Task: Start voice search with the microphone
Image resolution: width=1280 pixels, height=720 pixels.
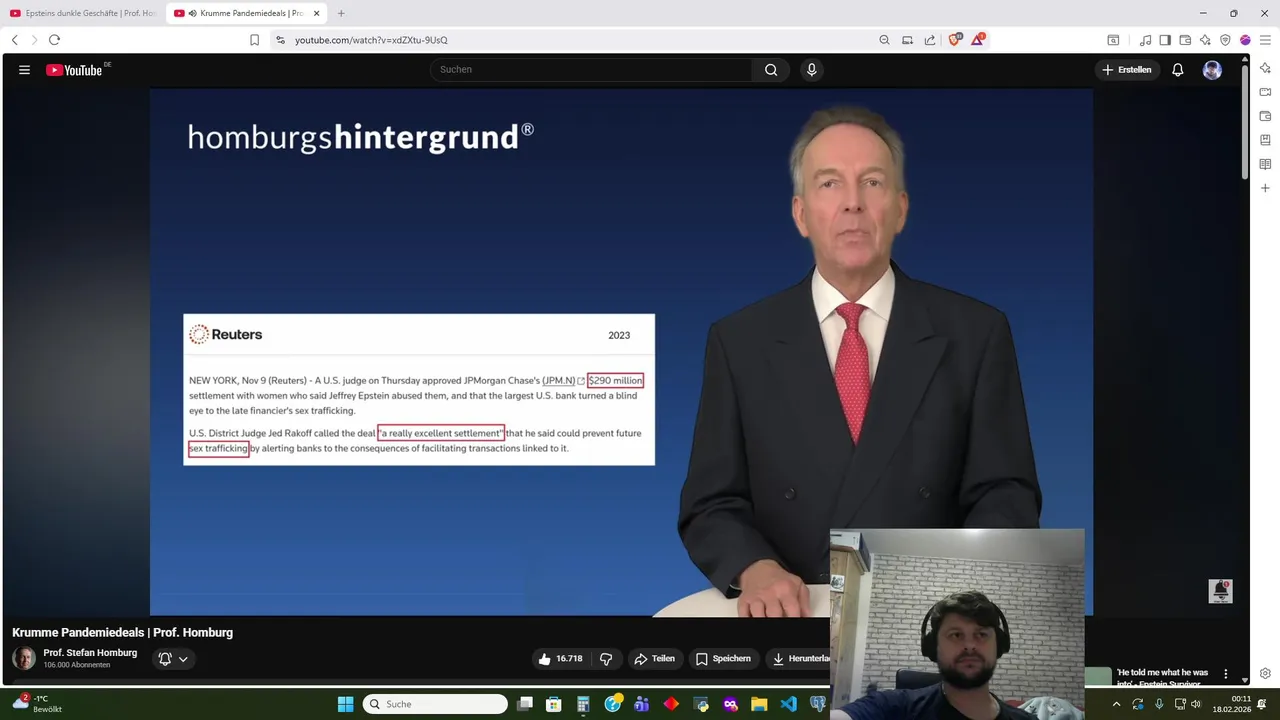Action: click(811, 69)
